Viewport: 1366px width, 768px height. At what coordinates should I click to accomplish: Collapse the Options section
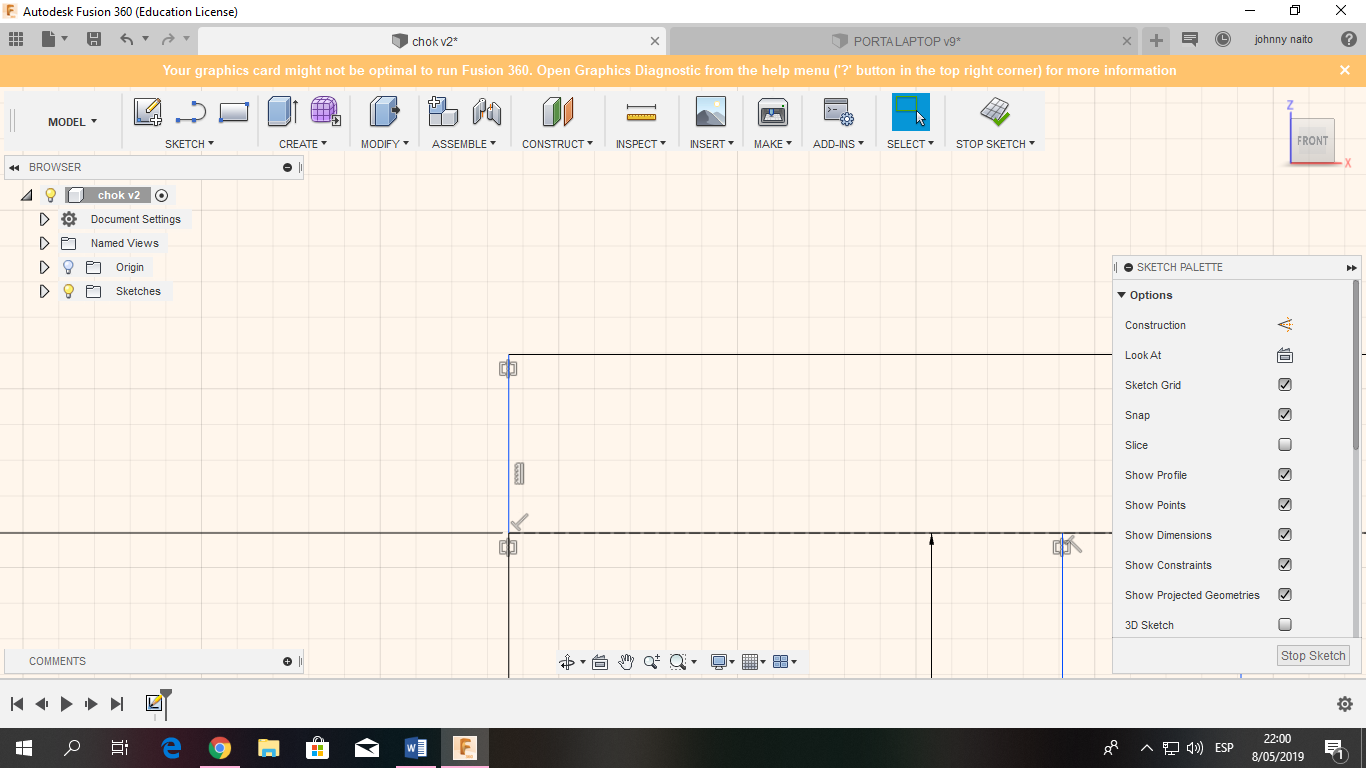(1122, 295)
